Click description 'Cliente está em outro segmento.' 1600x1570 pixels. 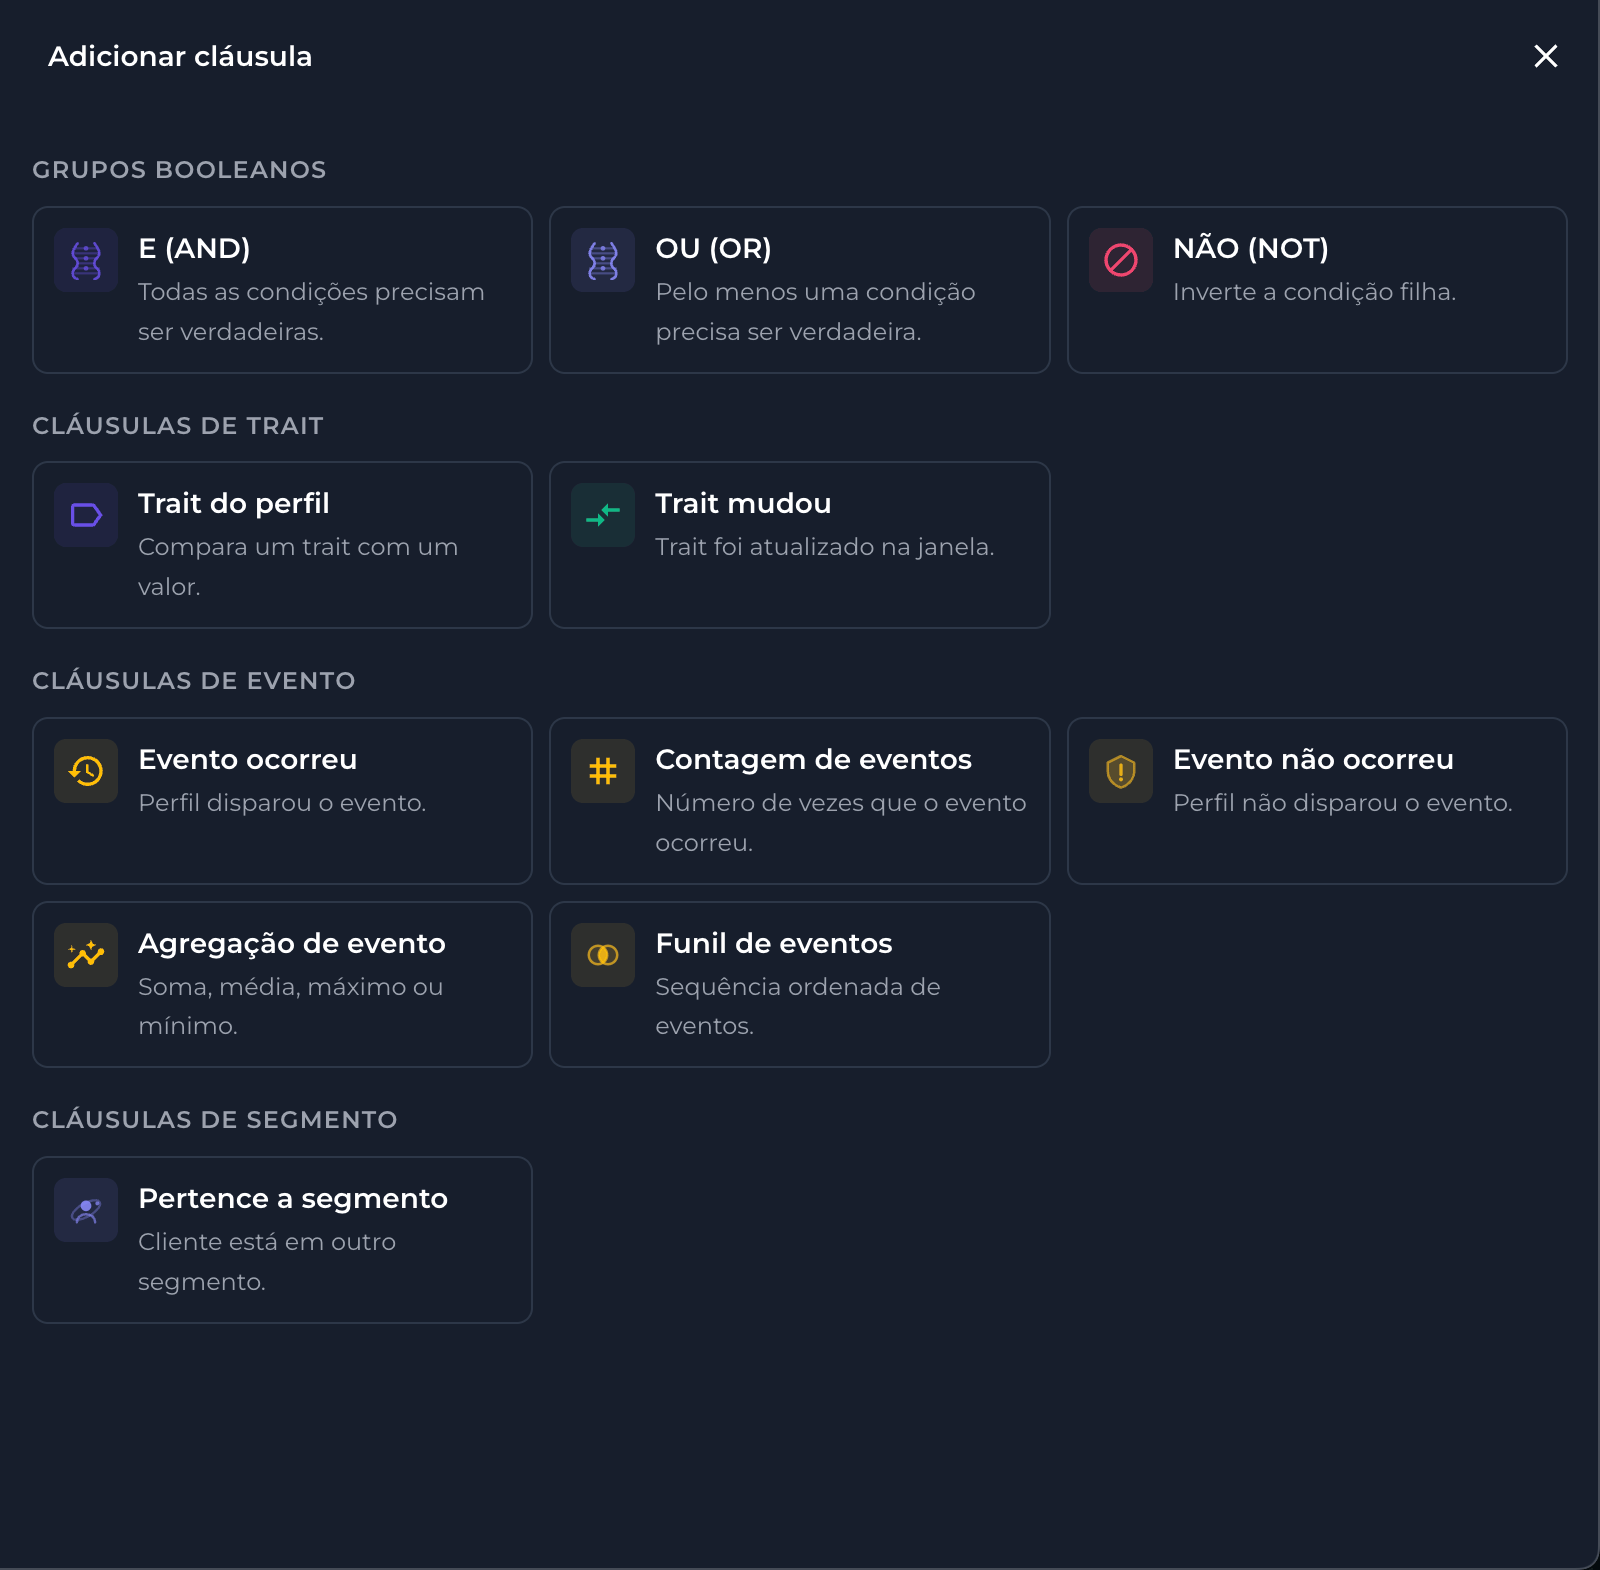pyautogui.click(x=267, y=1261)
